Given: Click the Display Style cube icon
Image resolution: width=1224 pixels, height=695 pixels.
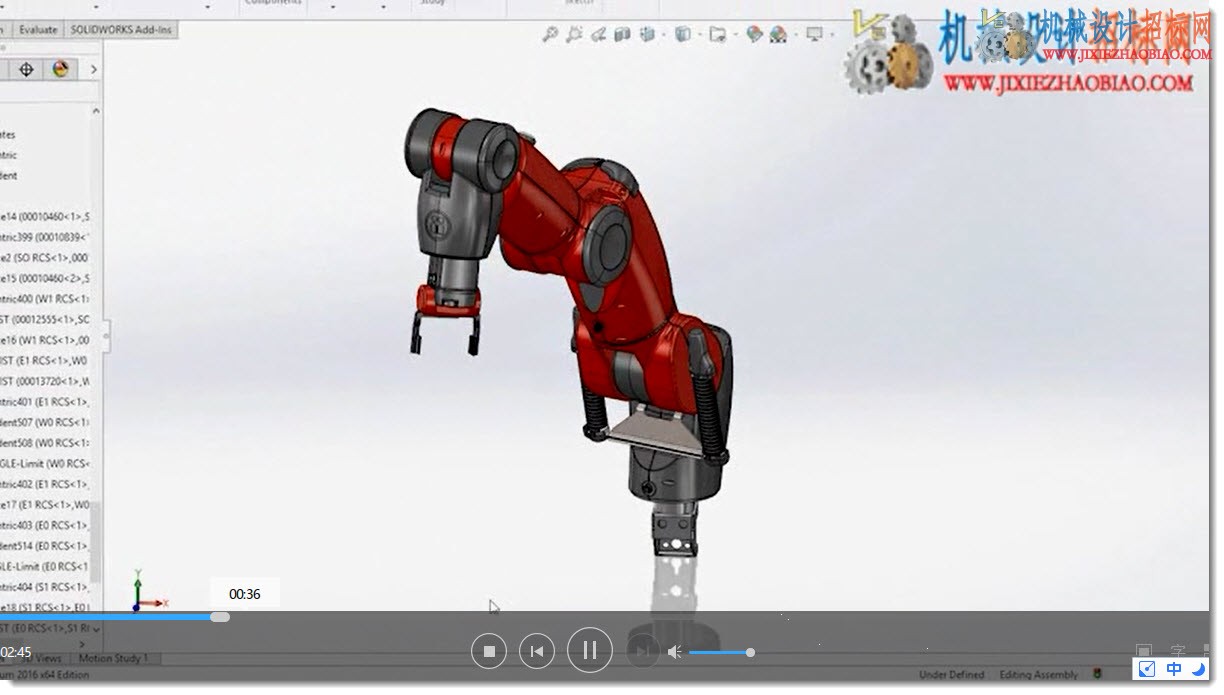Looking at the screenshot, I should coord(683,35).
